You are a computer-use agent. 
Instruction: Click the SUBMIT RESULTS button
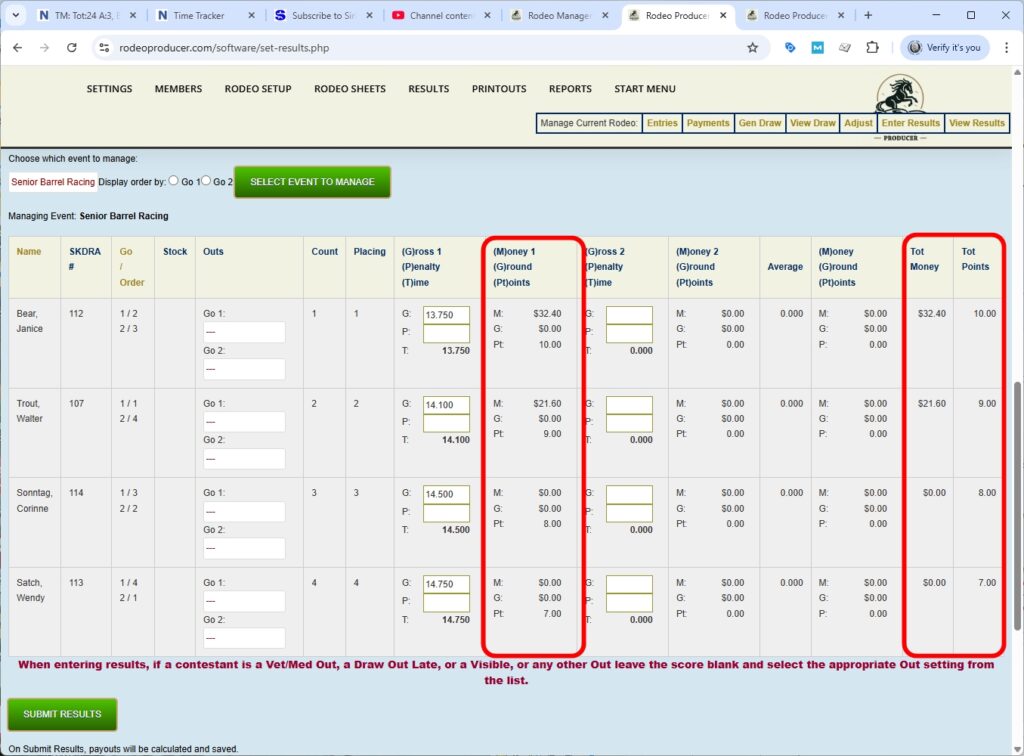click(61, 714)
